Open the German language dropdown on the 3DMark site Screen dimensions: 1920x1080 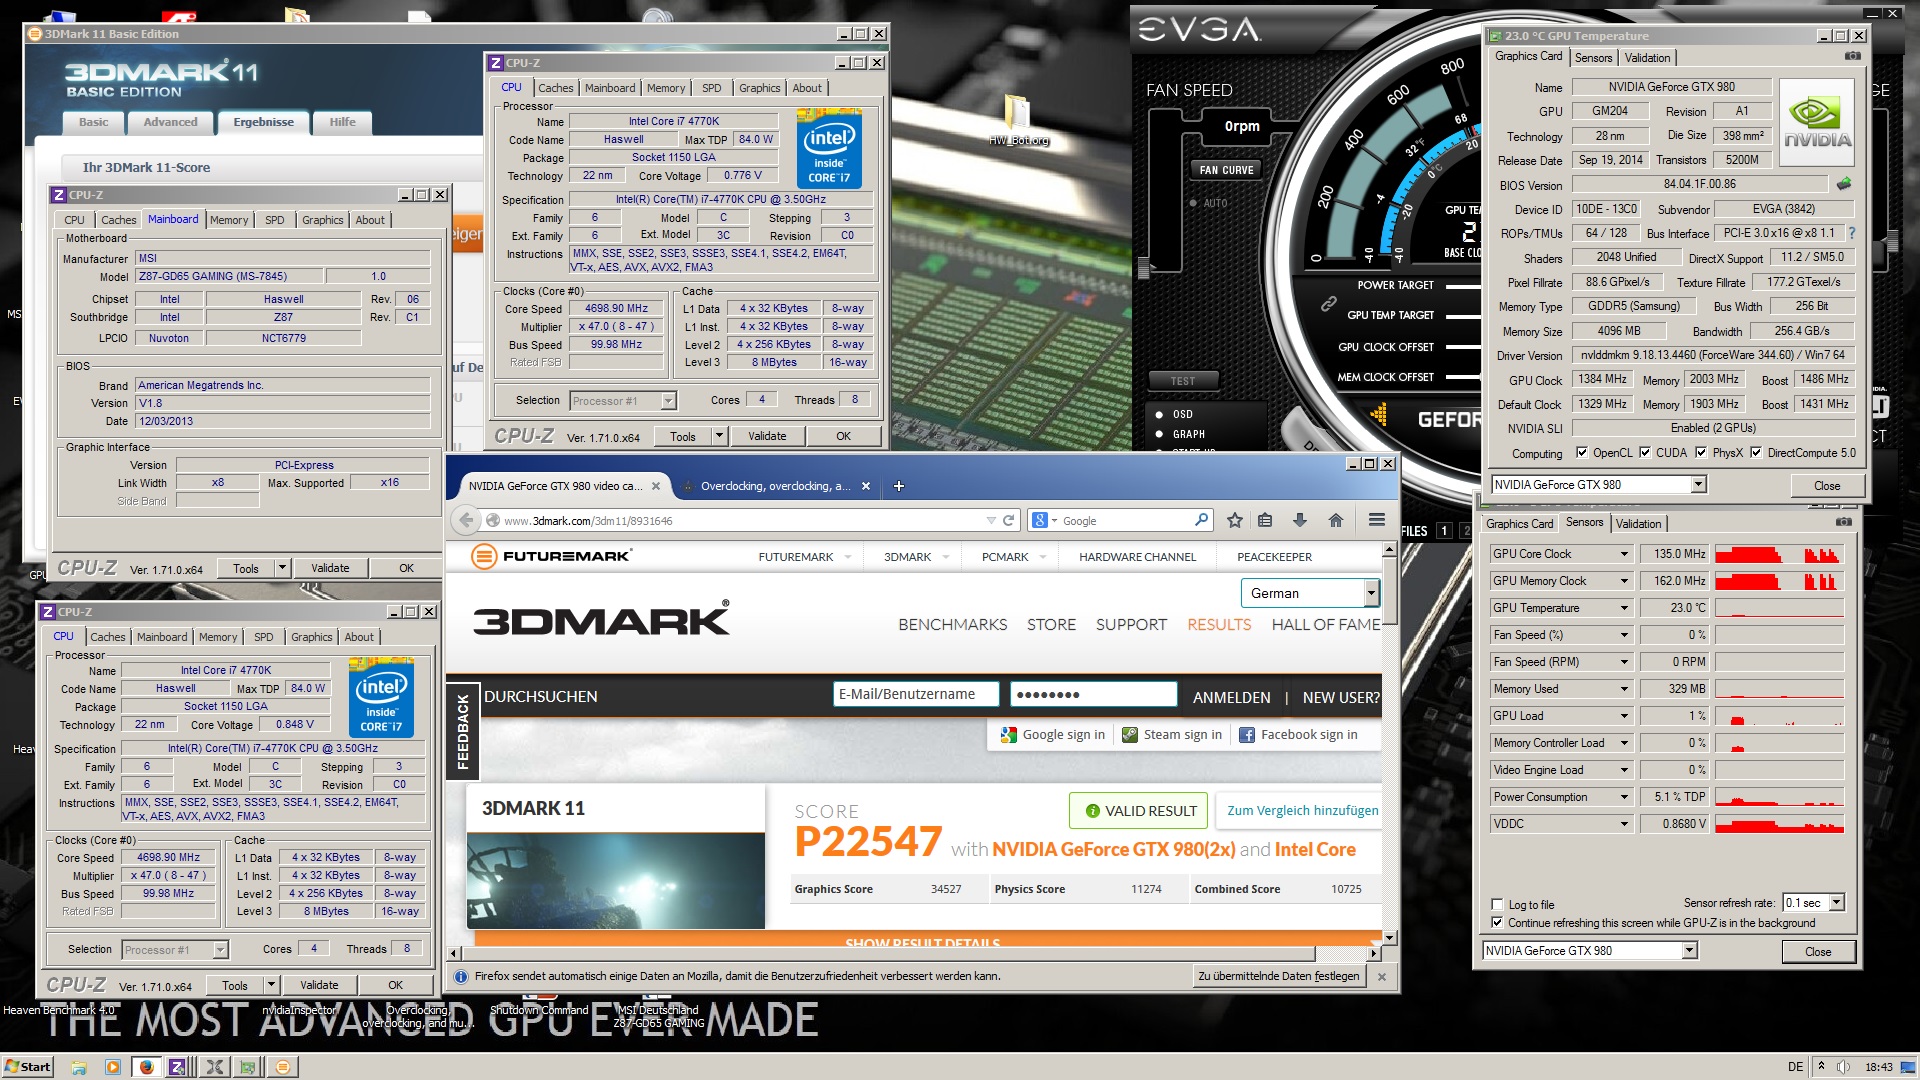1371,593
